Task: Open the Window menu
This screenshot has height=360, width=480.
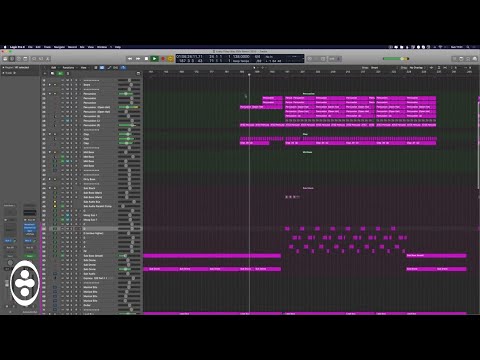Action: coord(102,47)
